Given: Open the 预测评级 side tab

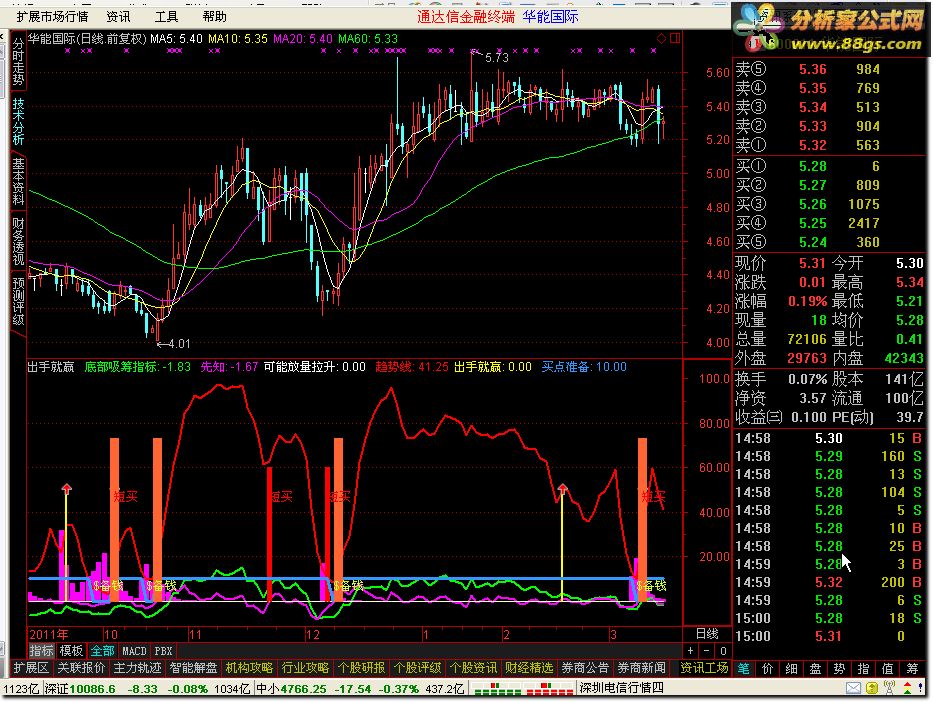Looking at the screenshot, I should 18,301.
